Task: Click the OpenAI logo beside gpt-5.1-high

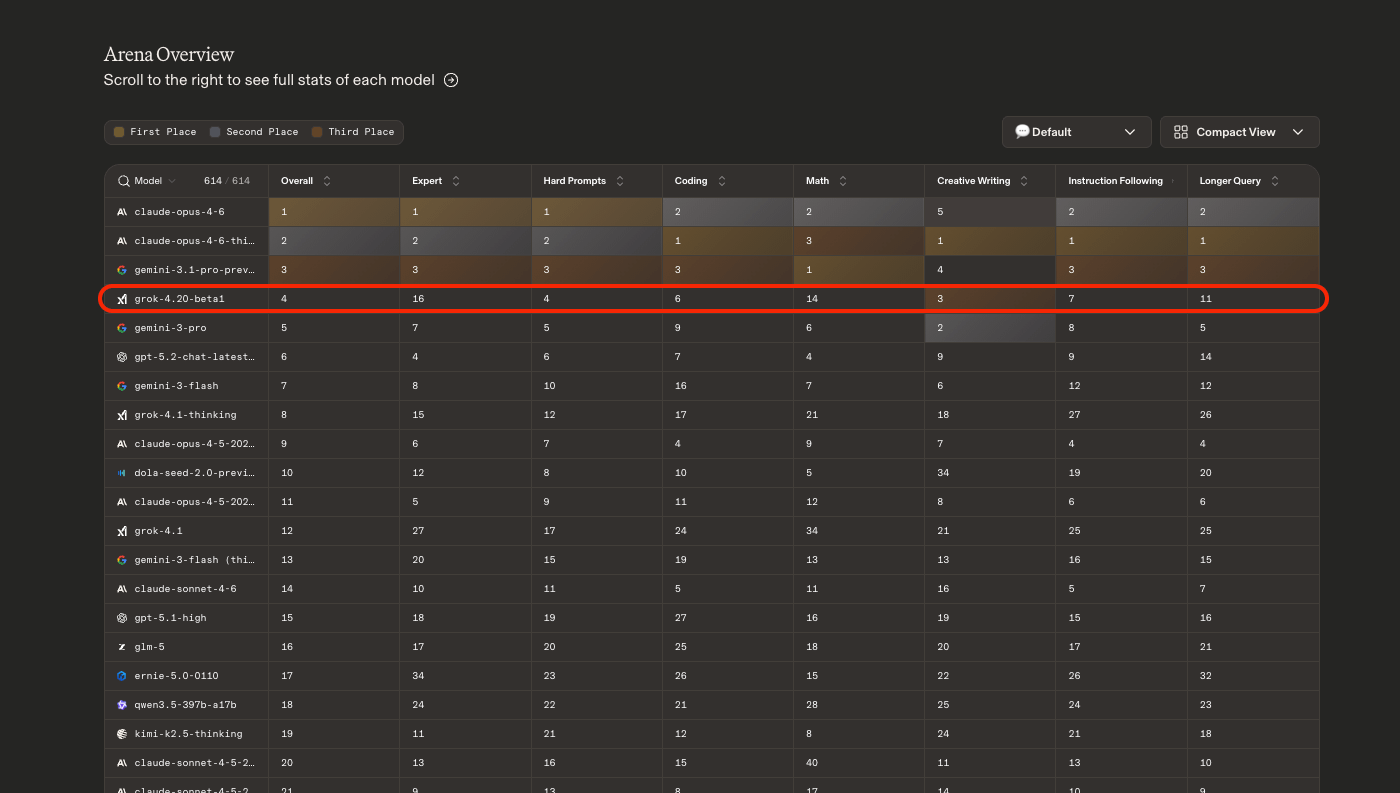Action: 122,618
